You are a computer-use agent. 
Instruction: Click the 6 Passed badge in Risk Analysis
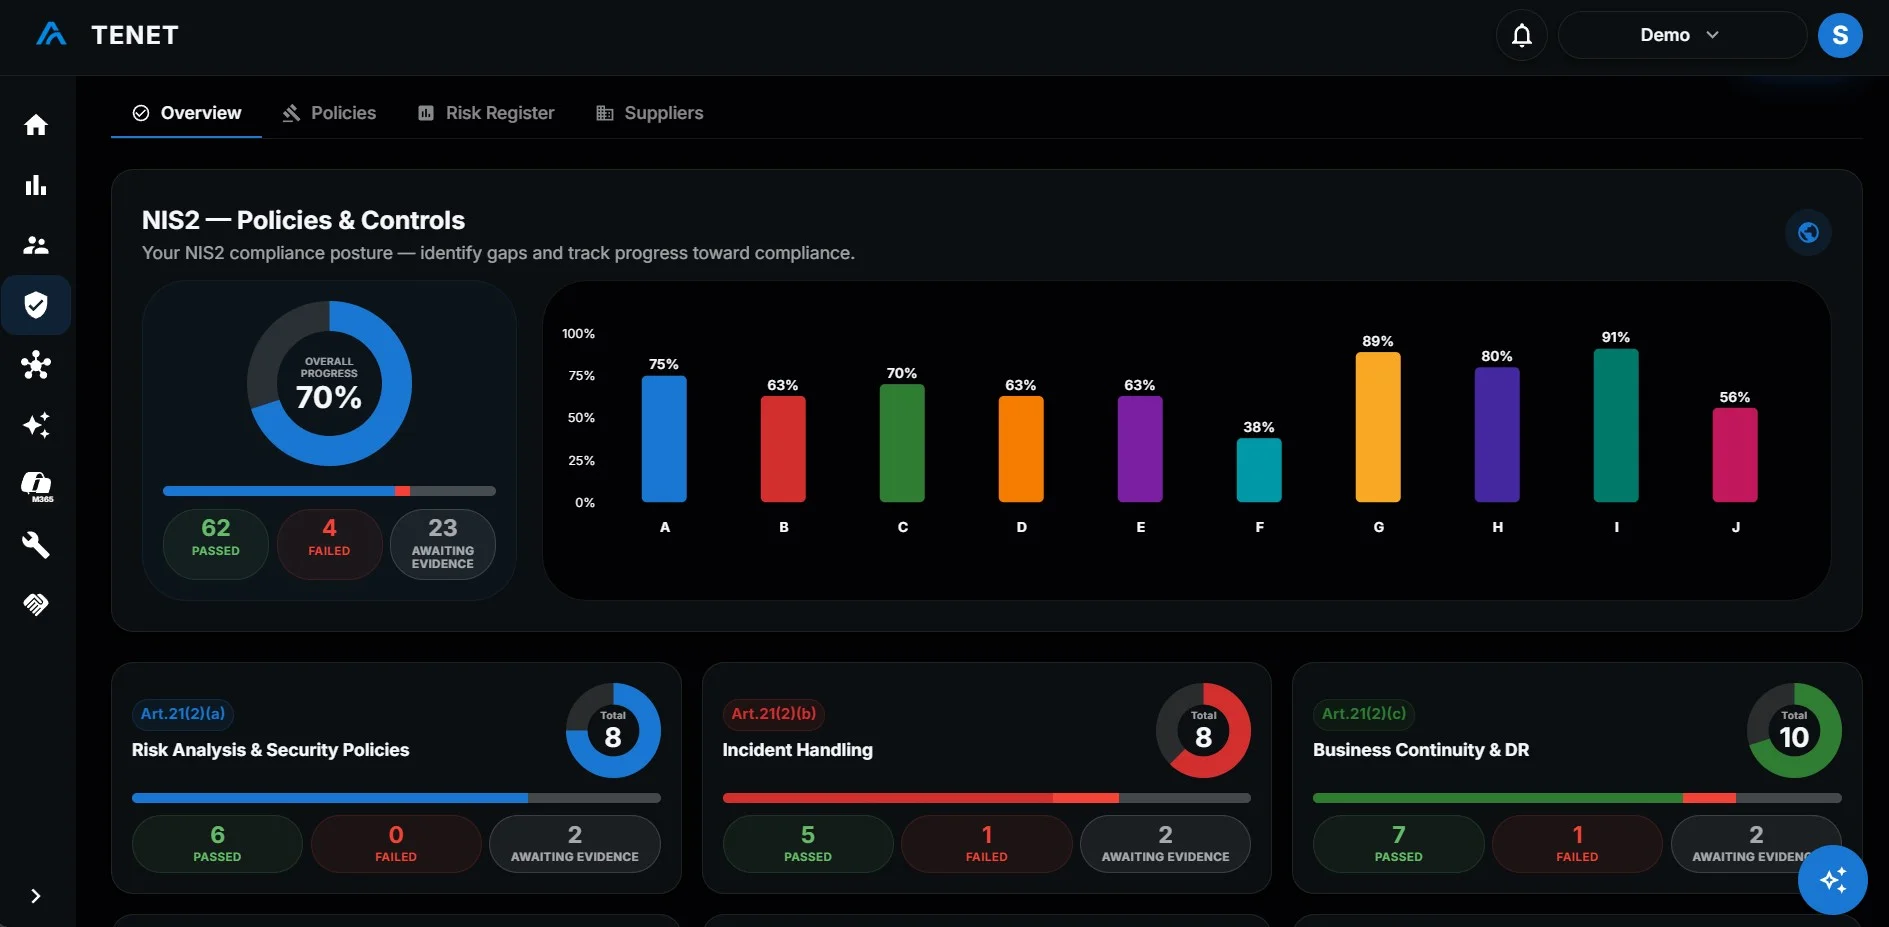(x=217, y=844)
